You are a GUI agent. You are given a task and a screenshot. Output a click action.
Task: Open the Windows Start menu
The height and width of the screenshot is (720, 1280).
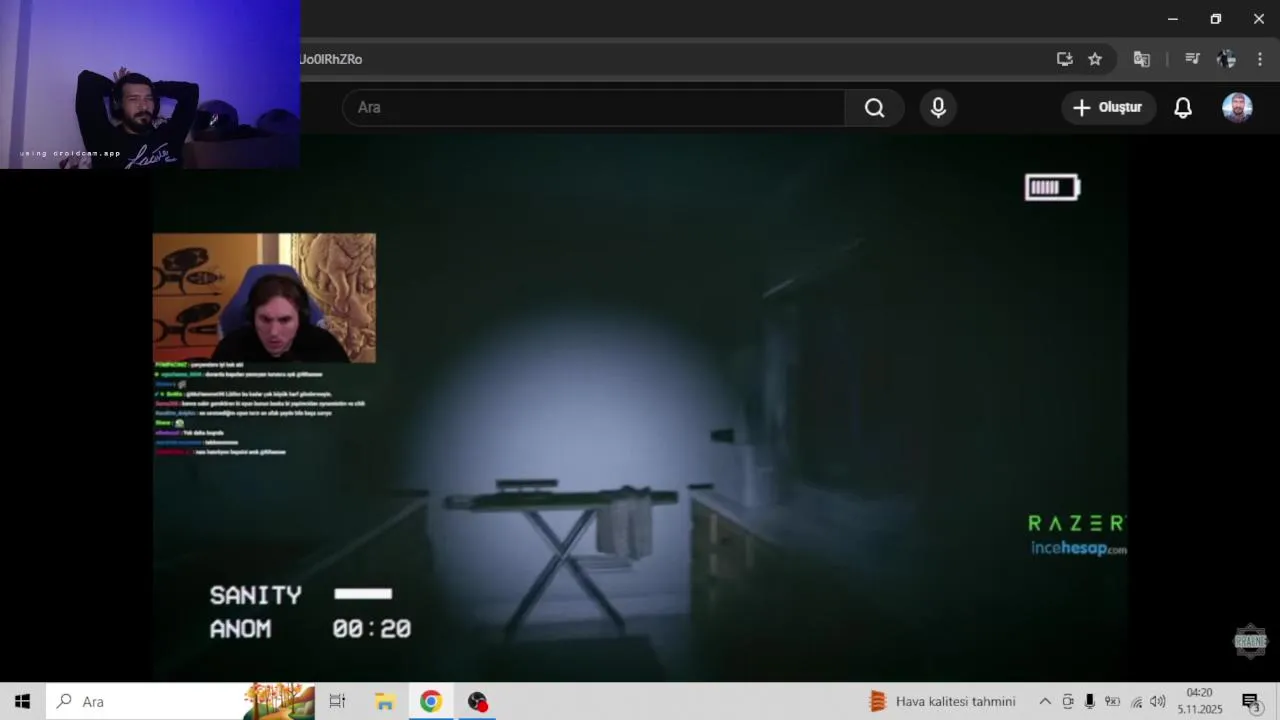point(22,701)
